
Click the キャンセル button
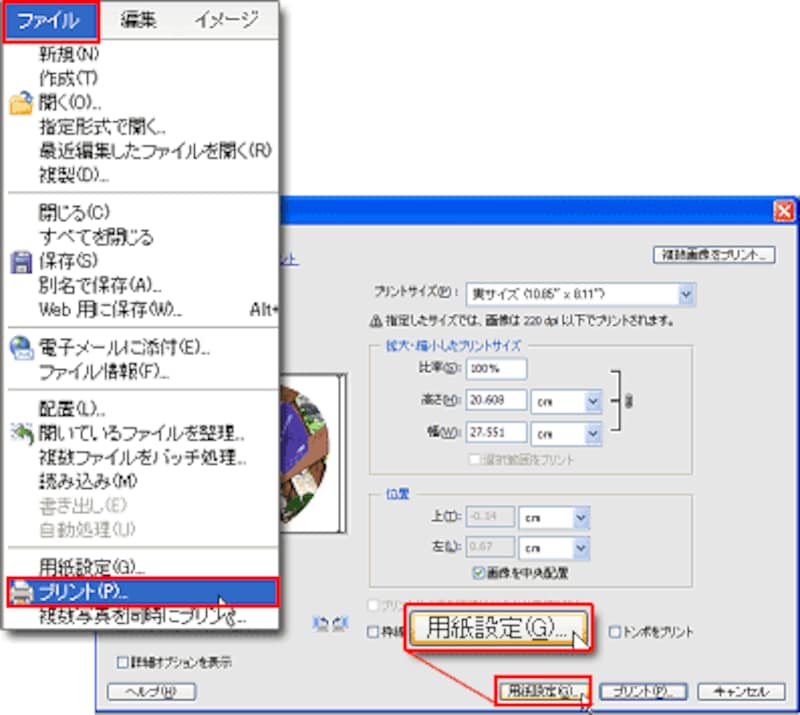pos(741,692)
